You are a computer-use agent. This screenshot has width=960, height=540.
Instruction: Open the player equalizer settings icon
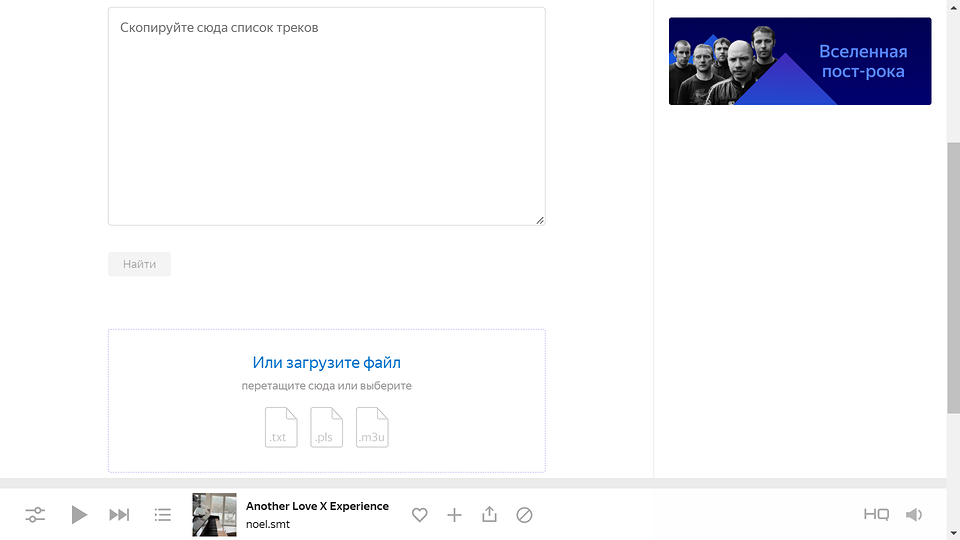pyautogui.click(x=35, y=515)
